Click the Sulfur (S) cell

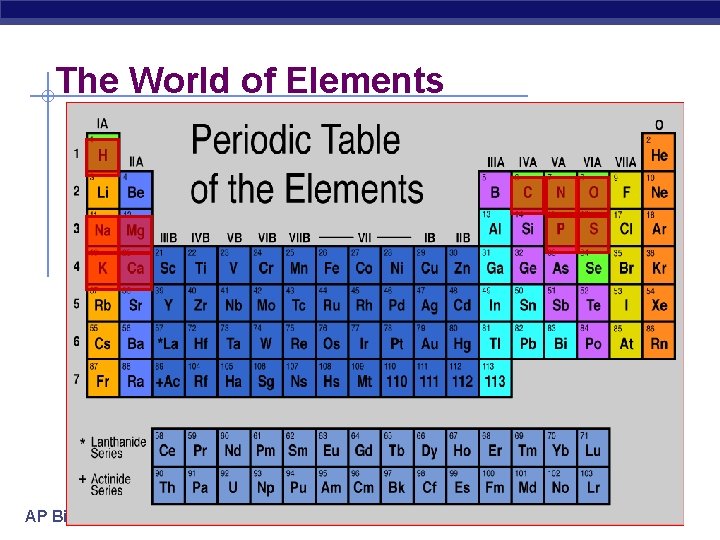pyautogui.click(x=593, y=231)
